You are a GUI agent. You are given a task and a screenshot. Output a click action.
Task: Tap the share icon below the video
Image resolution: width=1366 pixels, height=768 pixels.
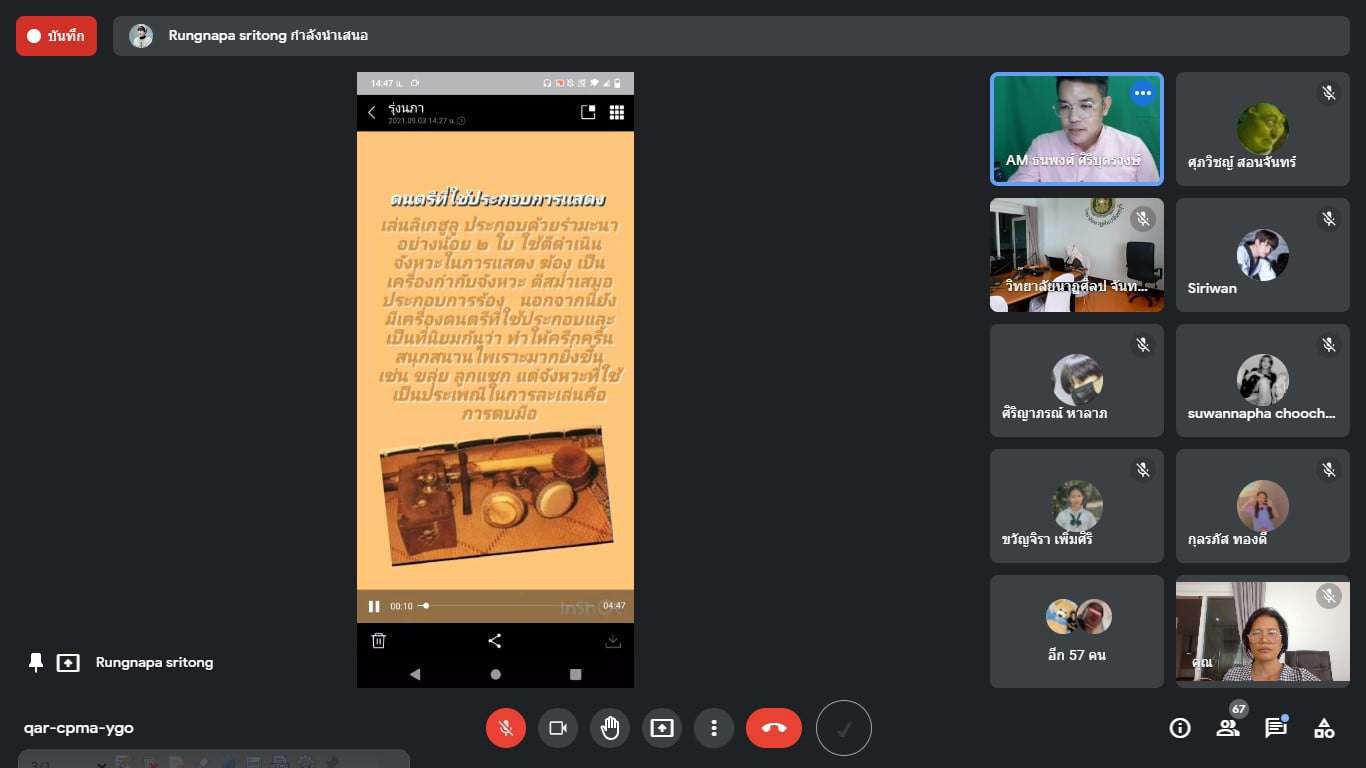click(495, 641)
